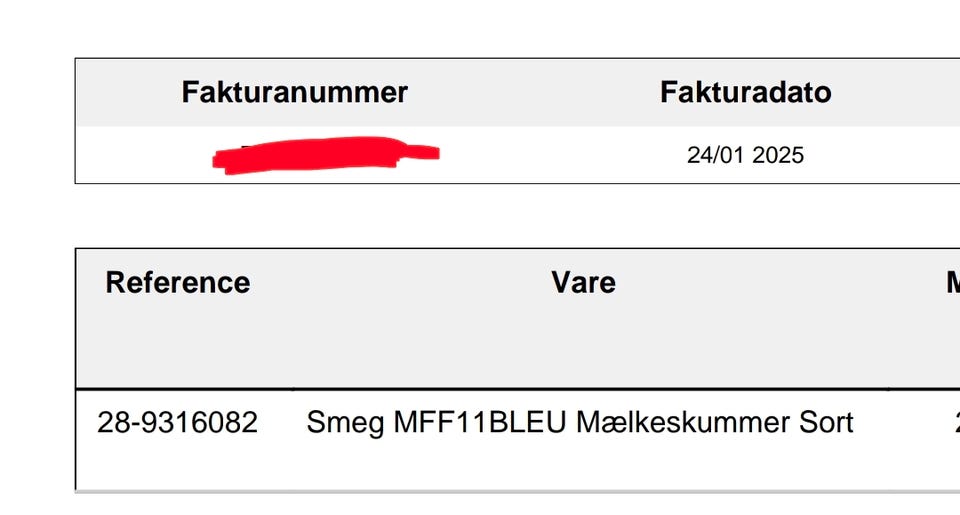960x515 pixels.
Task: Click the left end of the red scribble
Action: 222,159
